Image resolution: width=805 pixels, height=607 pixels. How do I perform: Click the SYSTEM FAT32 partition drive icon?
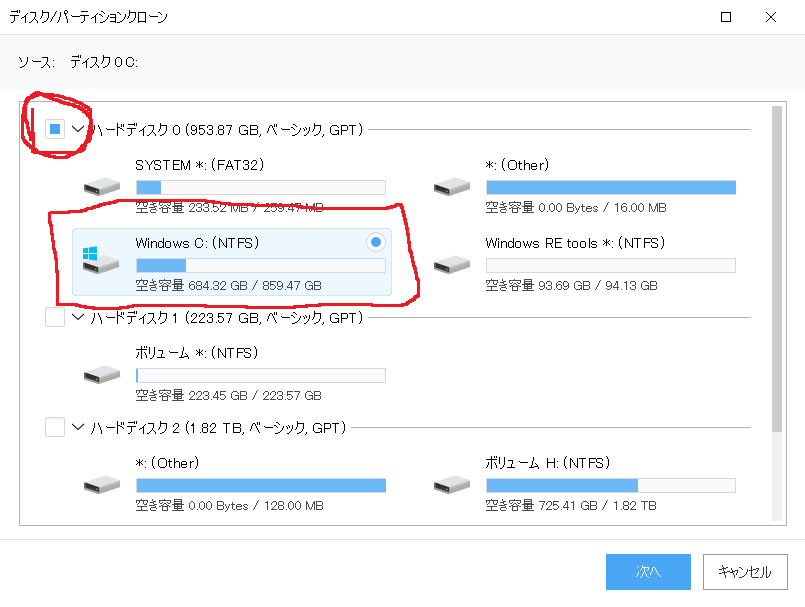pyautogui.click(x=102, y=186)
